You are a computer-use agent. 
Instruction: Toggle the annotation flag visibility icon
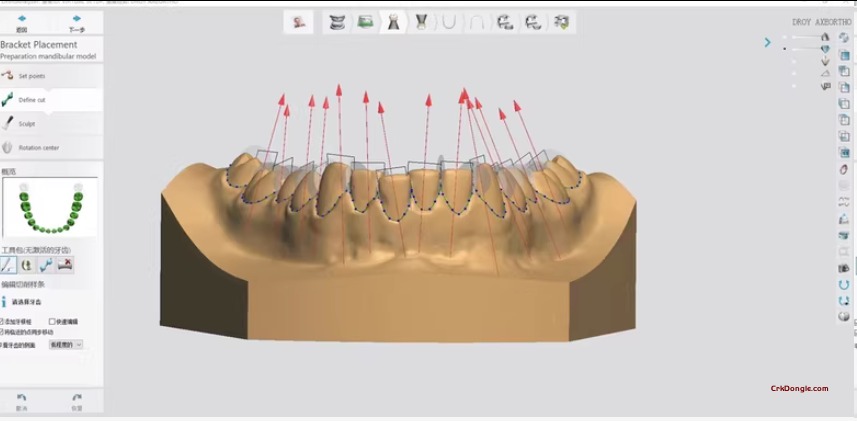825,86
